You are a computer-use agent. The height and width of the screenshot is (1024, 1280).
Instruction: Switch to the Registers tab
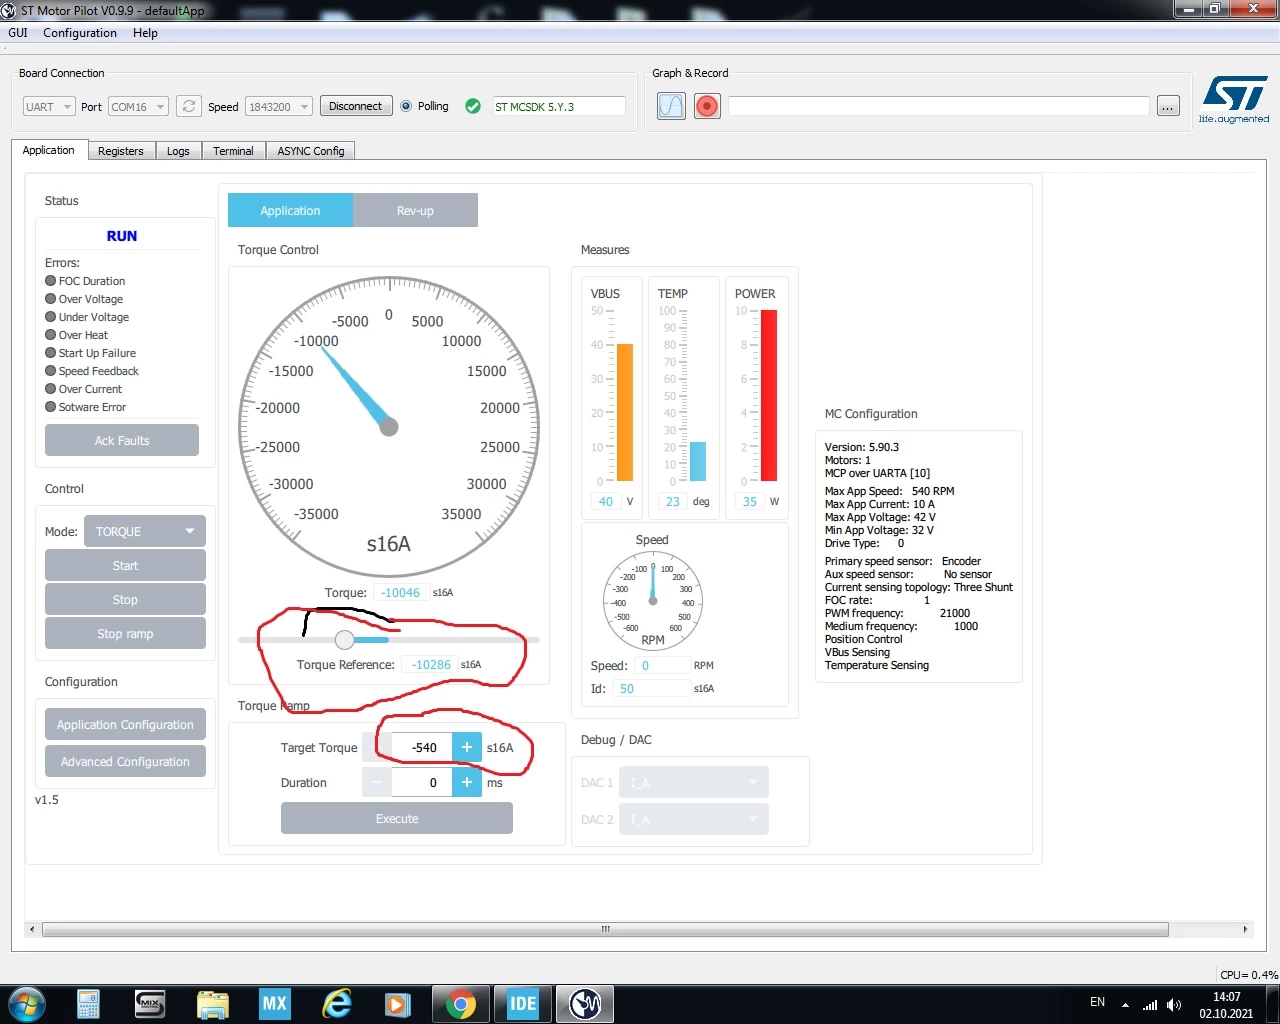tap(121, 151)
